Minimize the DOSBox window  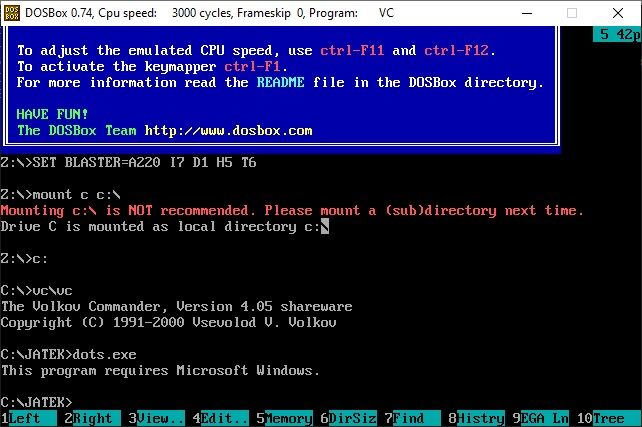pyautogui.click(x=527, y=13)
